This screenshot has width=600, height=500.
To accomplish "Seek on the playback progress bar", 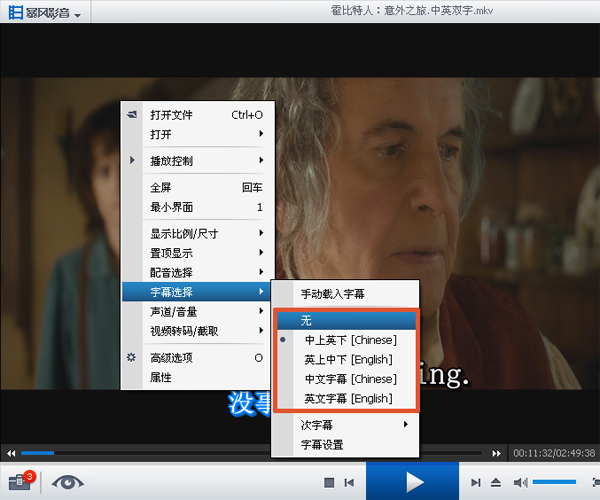I will [251, 453].
